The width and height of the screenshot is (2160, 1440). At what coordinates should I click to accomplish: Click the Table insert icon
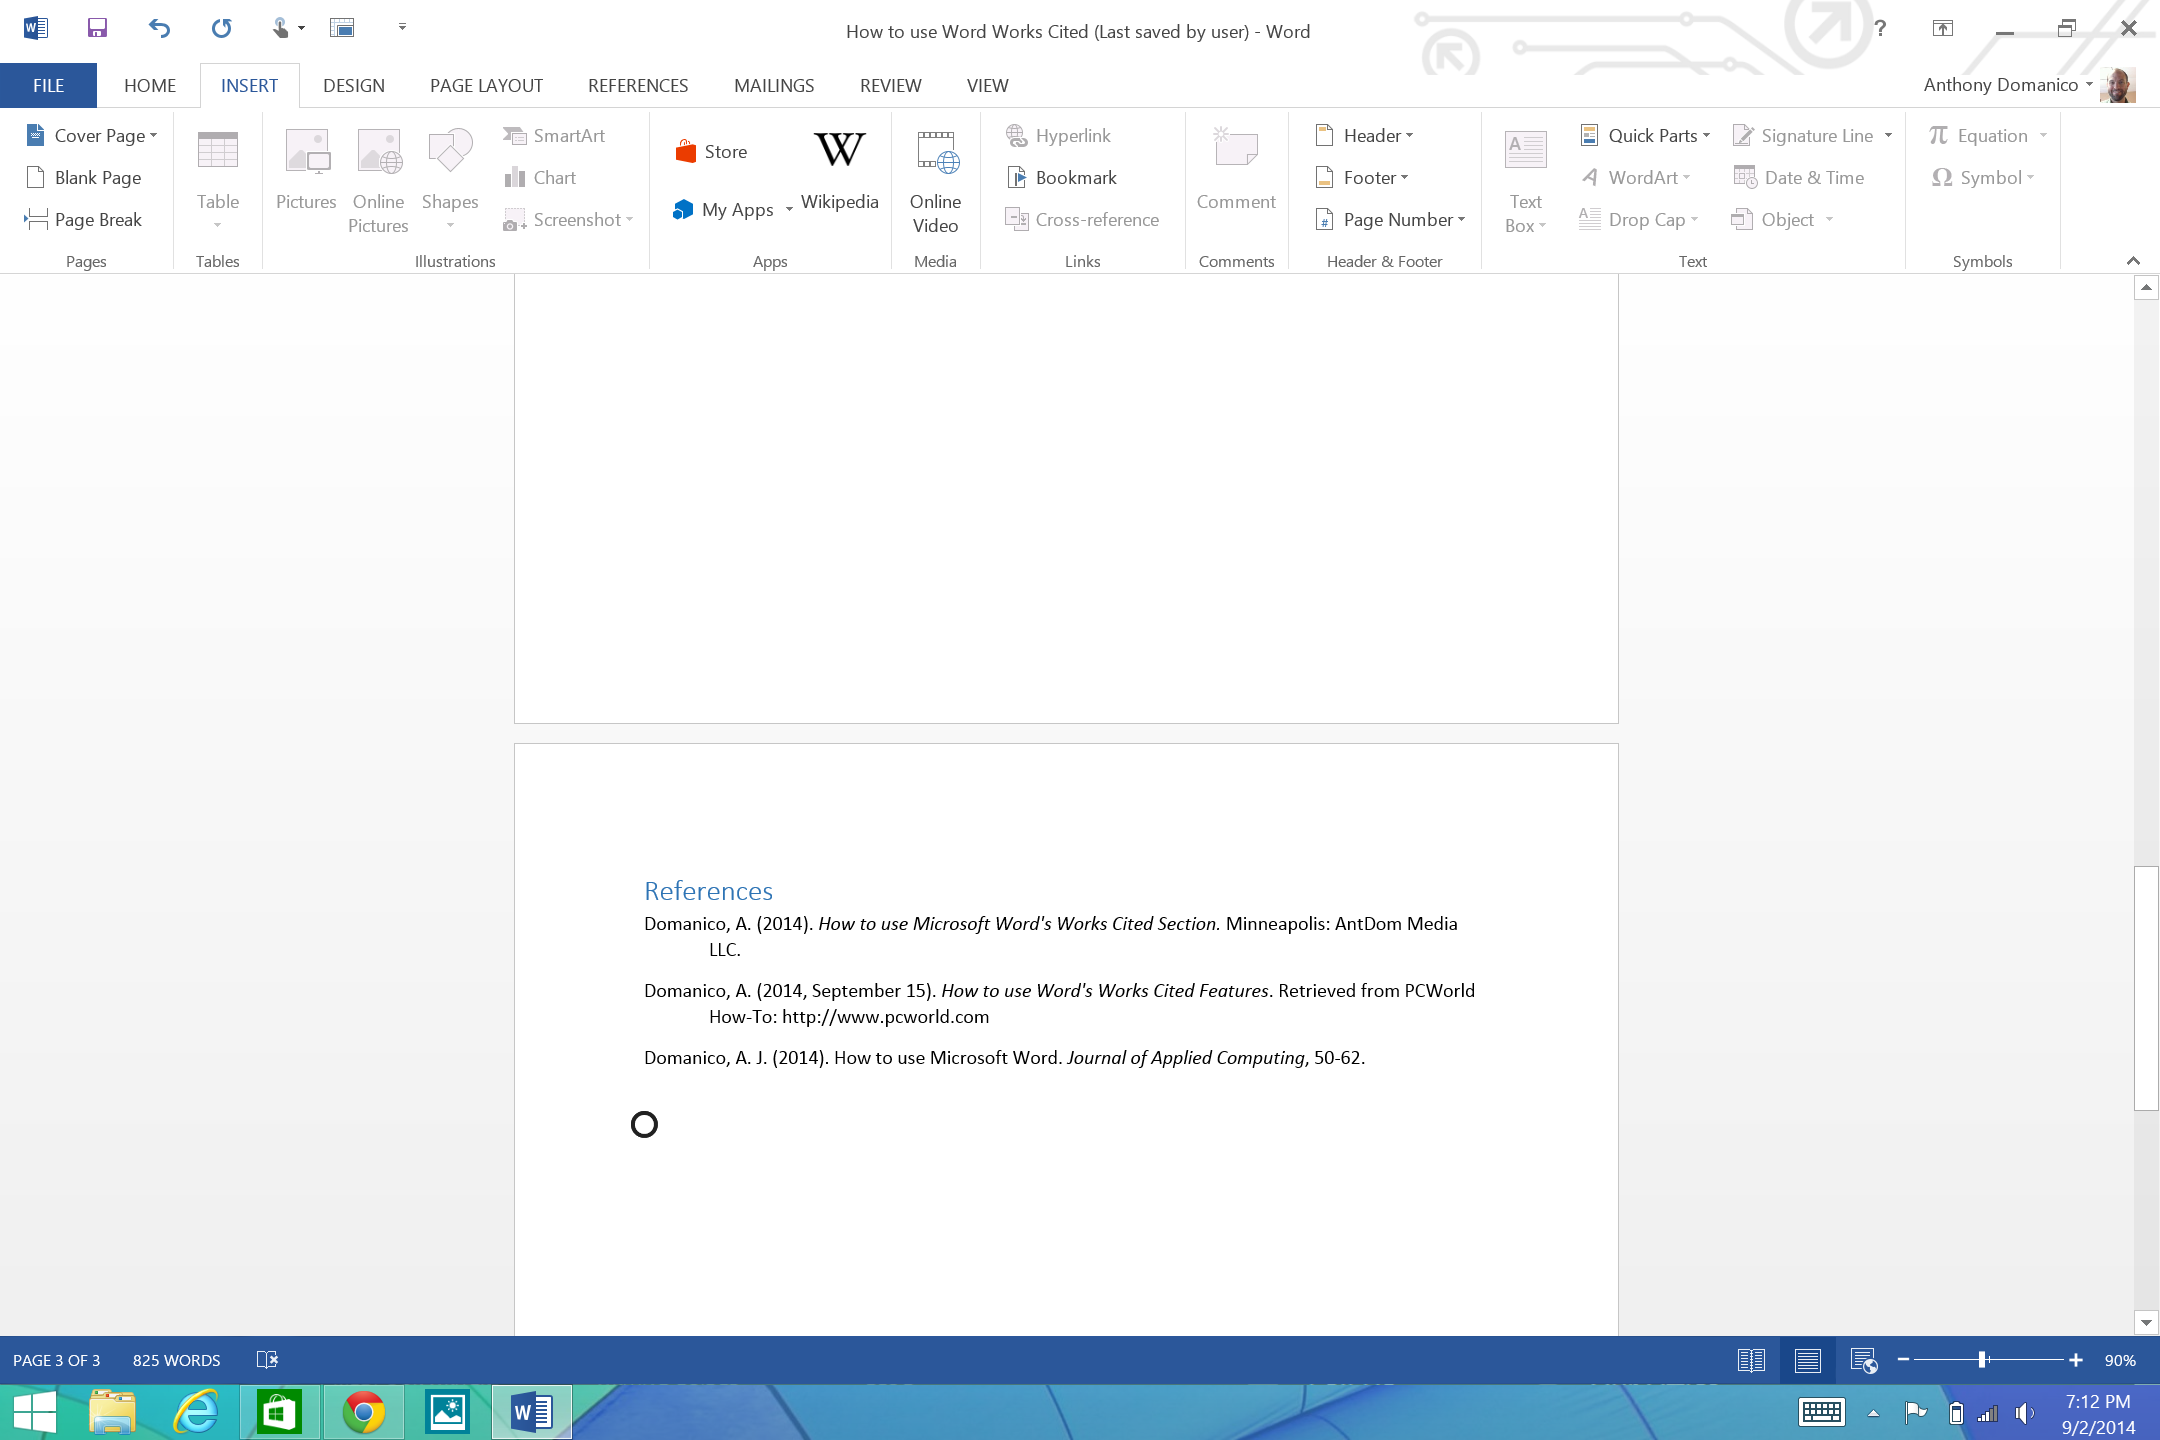click(217, 167)
